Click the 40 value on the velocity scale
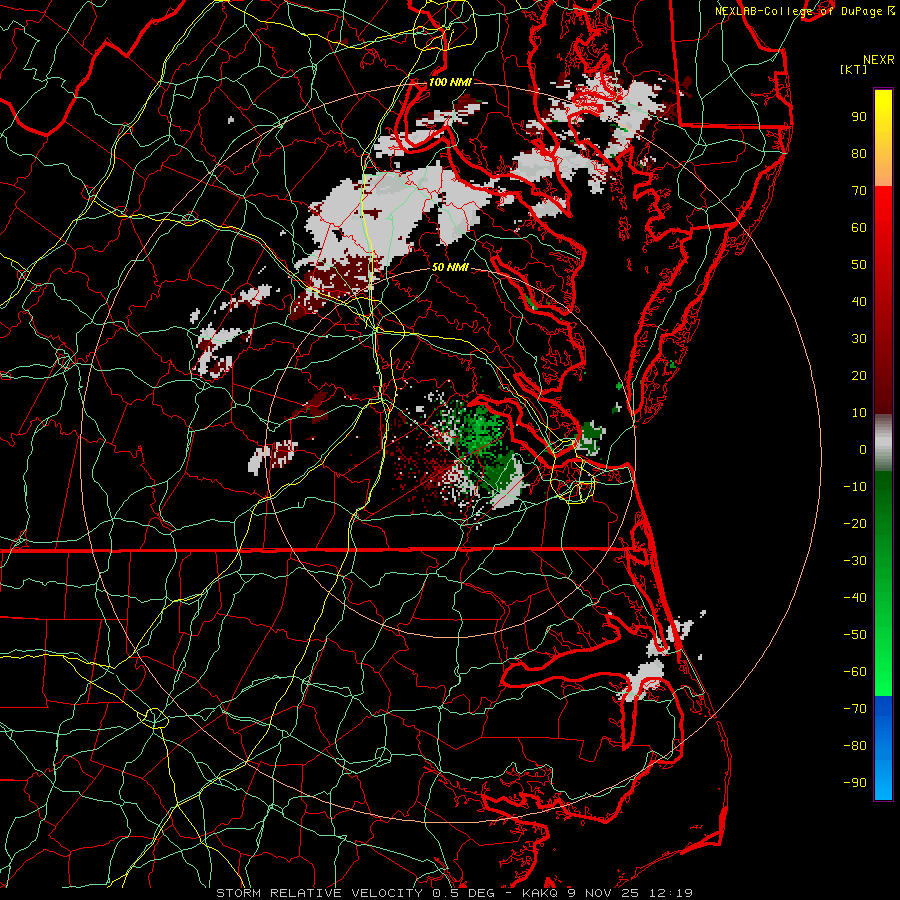The image size is (900, 900). (x=859, y=301)
